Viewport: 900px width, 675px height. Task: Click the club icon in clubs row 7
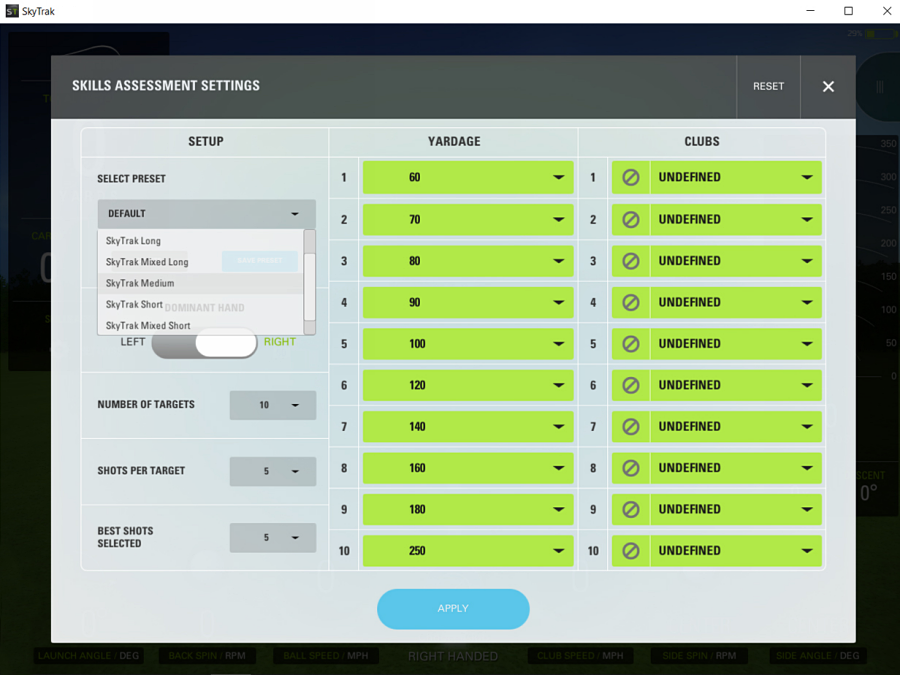coord(630,426)
